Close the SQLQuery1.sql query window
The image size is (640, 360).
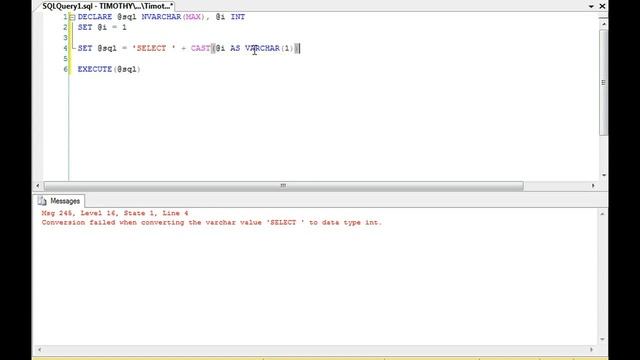(602, 6)
